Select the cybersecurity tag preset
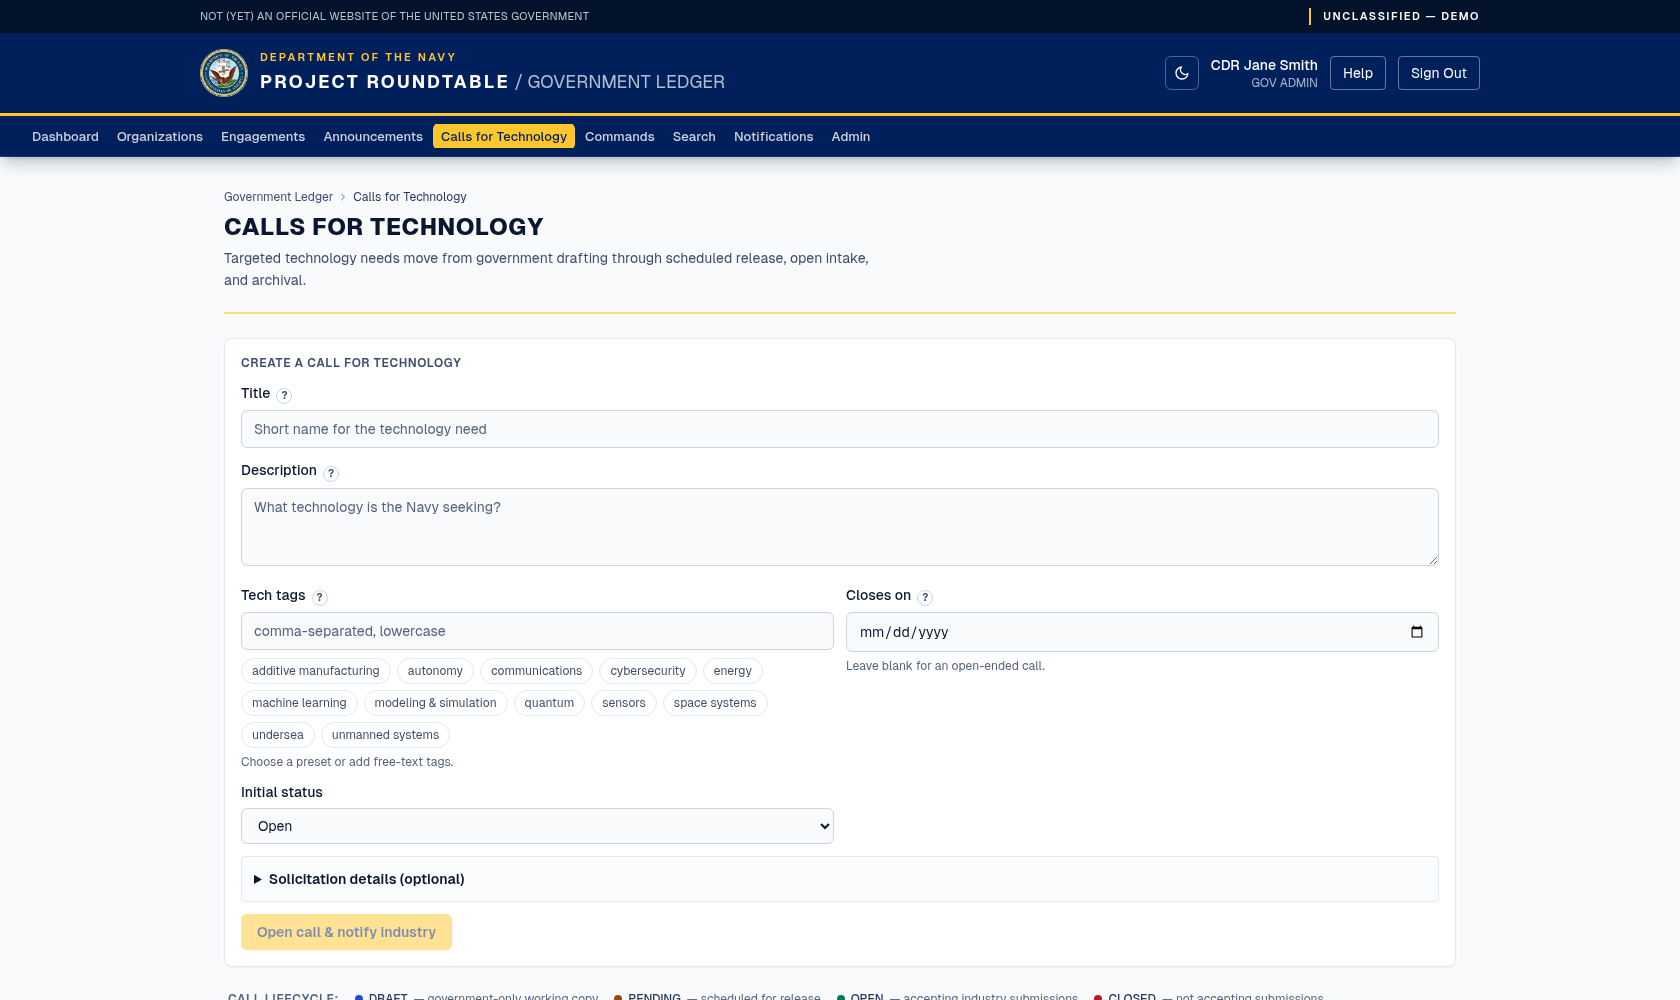Image resolution: width=1680 pixels, height=1000 pixels. (648, 671)
